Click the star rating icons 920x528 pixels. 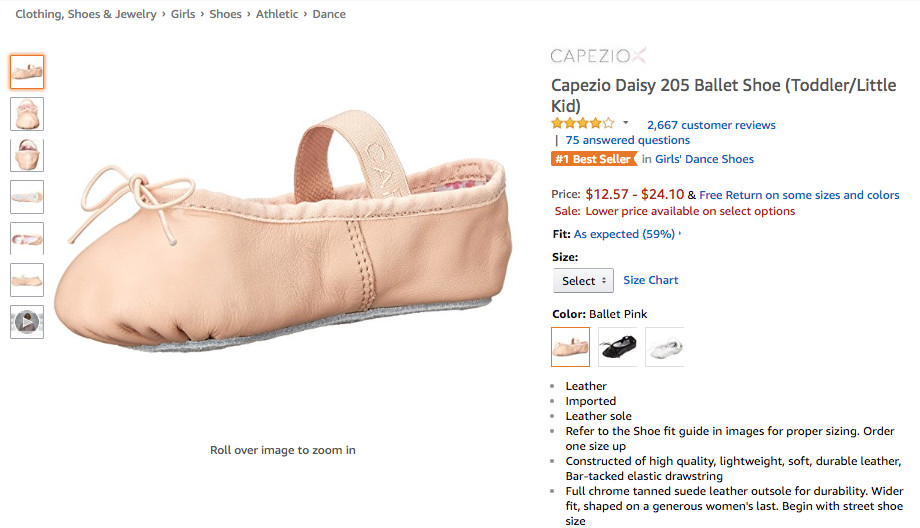point(582,124)
